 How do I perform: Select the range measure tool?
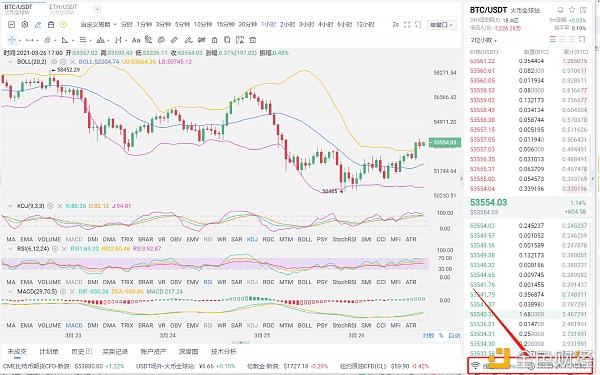(x=118, y=40)
